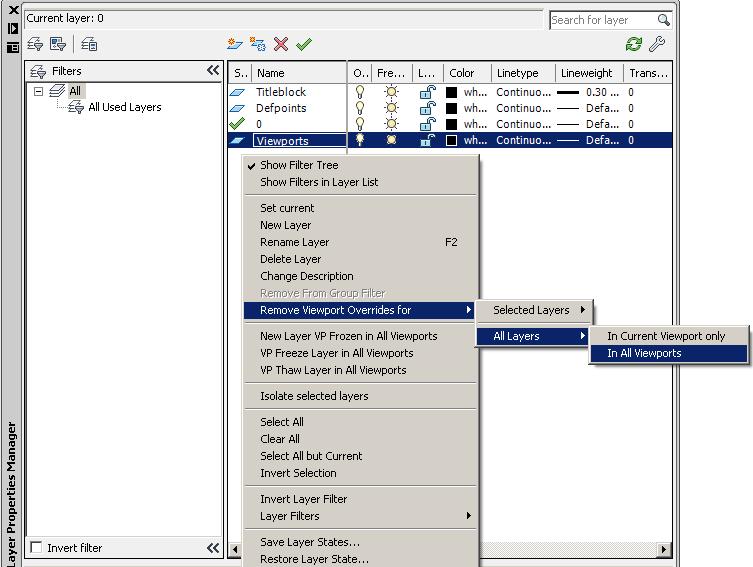The height and width of the screenshot is (567, 753).
Task: Collapse the Filters panel with double chevron
Action: coord(213,71)
